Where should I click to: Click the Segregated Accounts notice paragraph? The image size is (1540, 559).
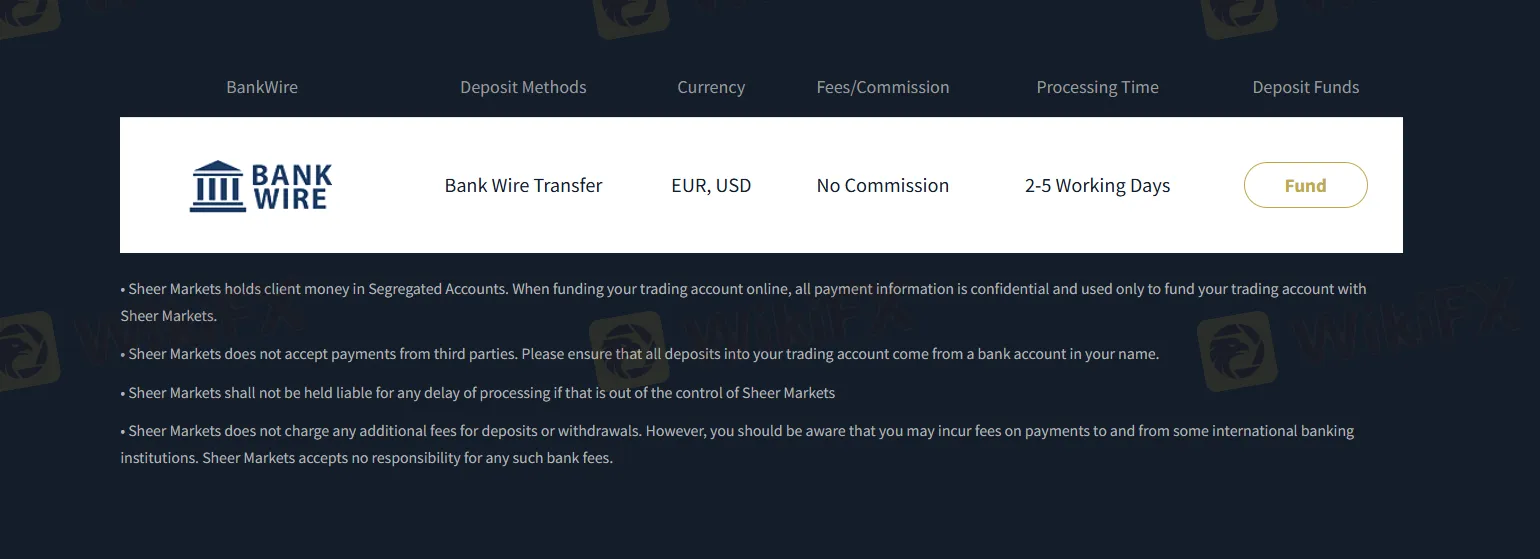(x=743, y=302)
